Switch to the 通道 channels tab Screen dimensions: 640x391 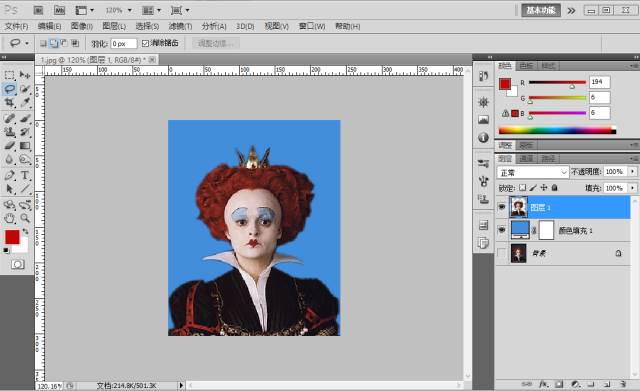point(526,158)
